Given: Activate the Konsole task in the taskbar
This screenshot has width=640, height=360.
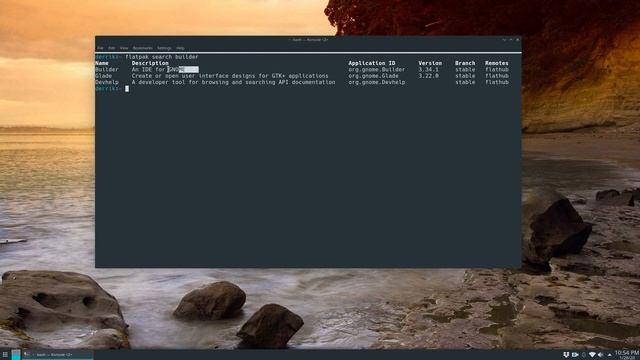Looking at the screenshot, I should click(x=58, y=355).
